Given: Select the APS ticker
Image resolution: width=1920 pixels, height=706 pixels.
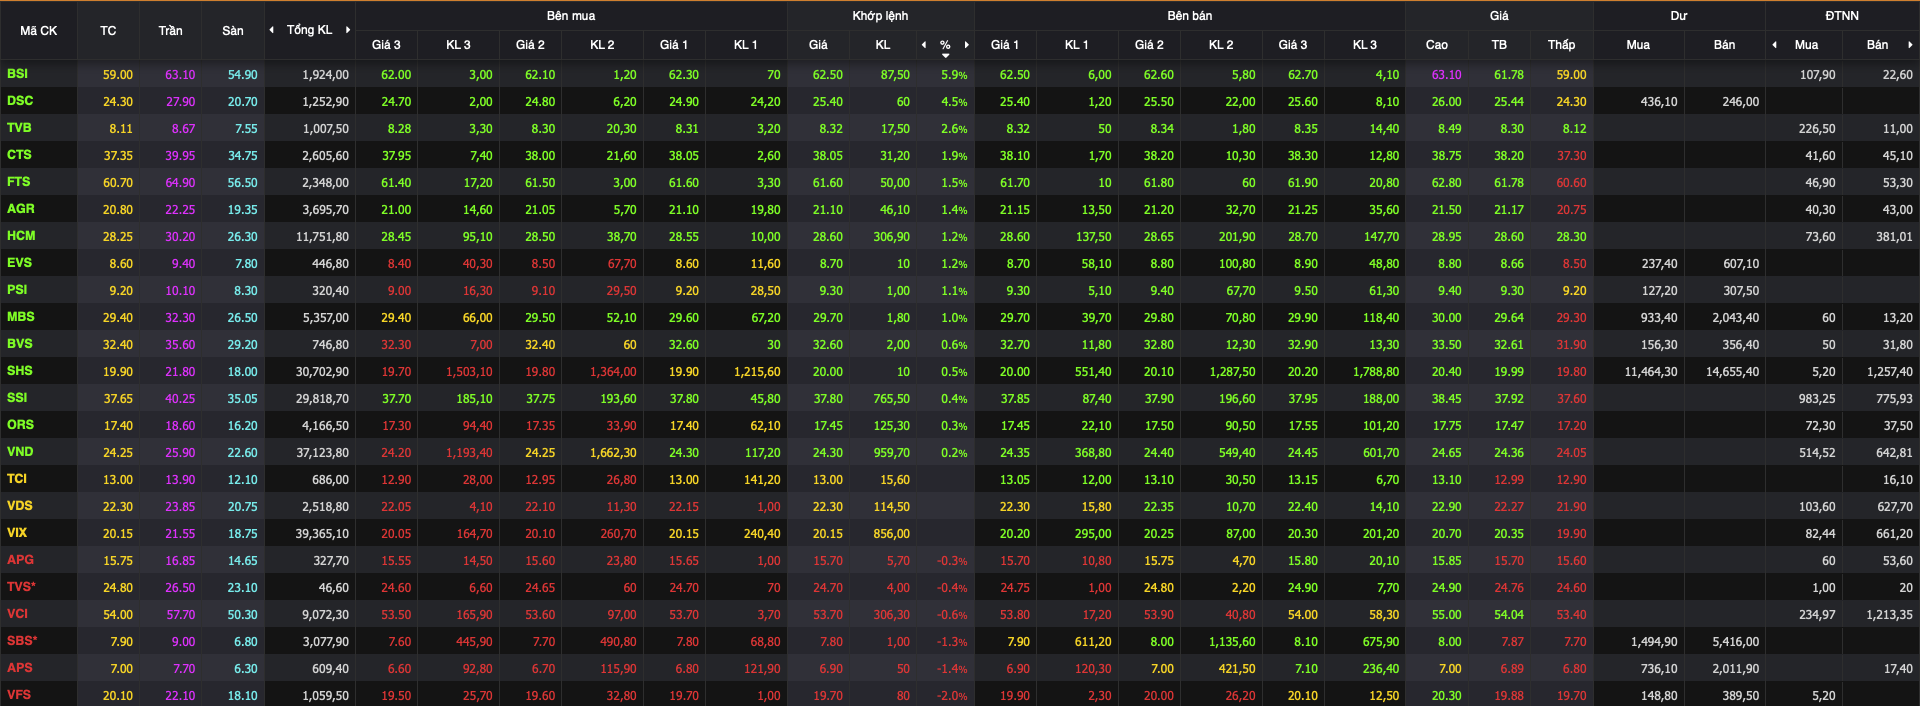Looking at the screenshot, I should (x=20, y=668).
